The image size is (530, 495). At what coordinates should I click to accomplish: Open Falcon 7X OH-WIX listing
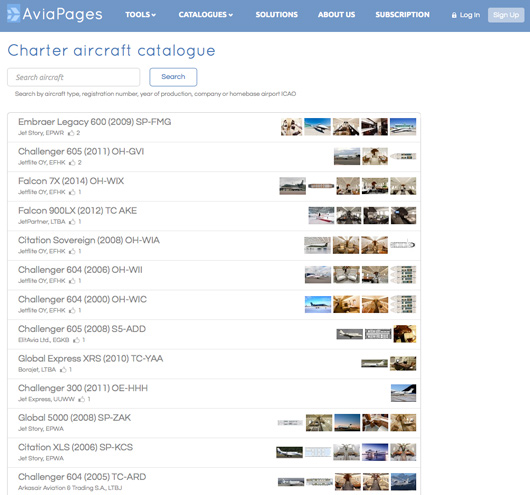tap(71, 181)
